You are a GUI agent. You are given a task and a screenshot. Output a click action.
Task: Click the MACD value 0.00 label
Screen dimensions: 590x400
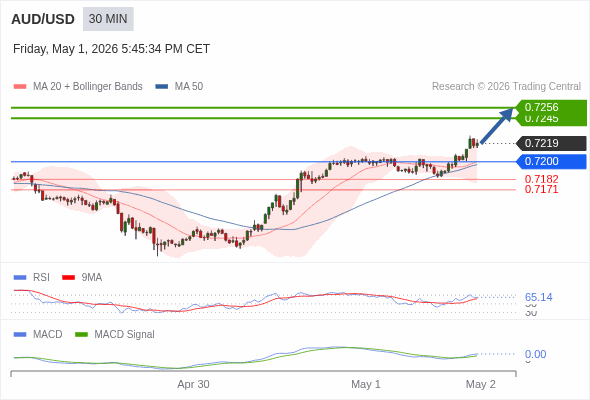click(x=535, y=354)
